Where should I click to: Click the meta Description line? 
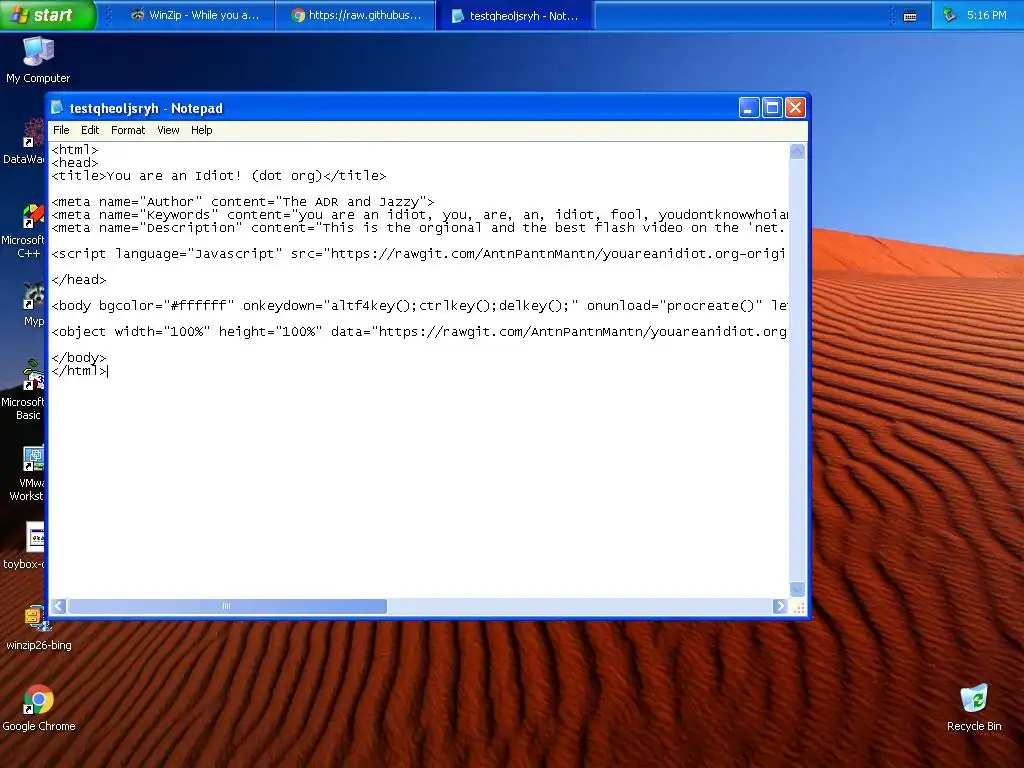coord(419,228)
